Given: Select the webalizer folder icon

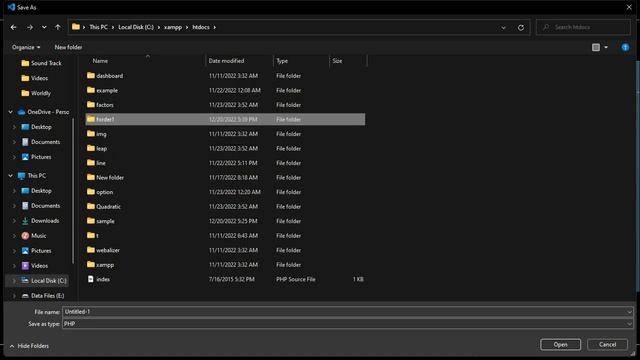Looking at the screenshot, I should (x=91, y=250).
